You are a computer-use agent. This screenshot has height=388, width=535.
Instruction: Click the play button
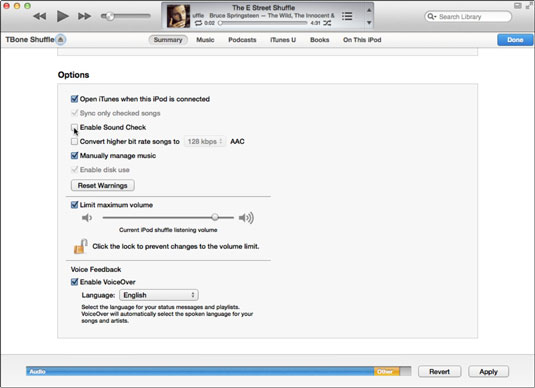click(62, 16)
